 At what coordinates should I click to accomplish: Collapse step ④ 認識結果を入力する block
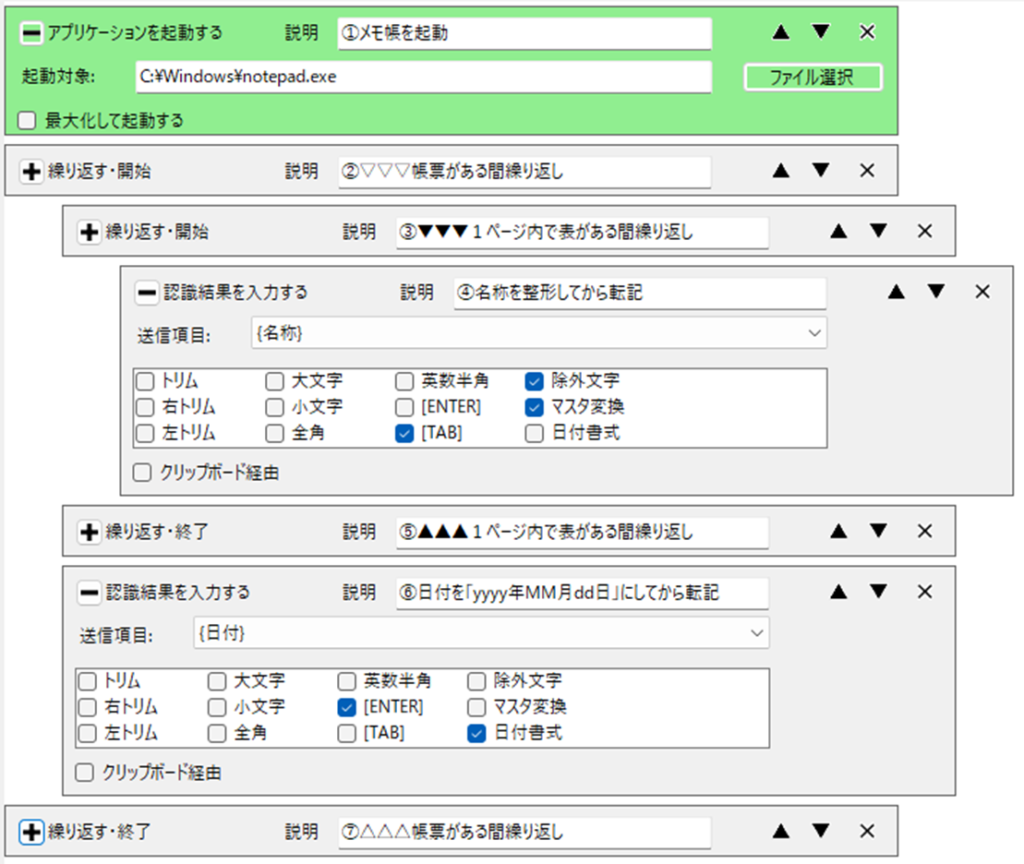pos(146,293)
